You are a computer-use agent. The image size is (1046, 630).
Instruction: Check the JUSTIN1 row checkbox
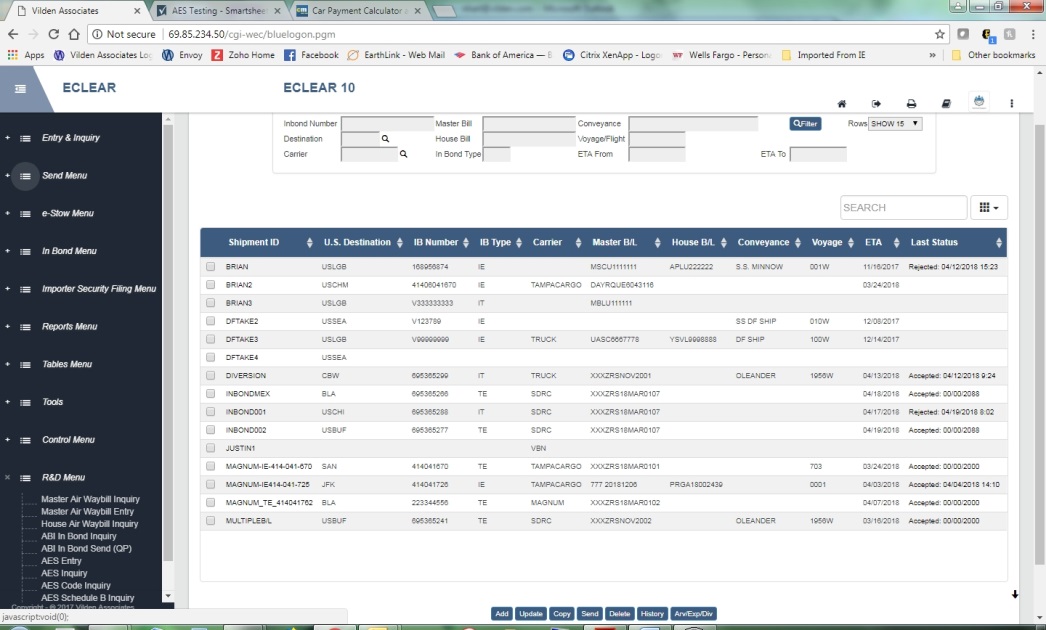click(211, 448)
